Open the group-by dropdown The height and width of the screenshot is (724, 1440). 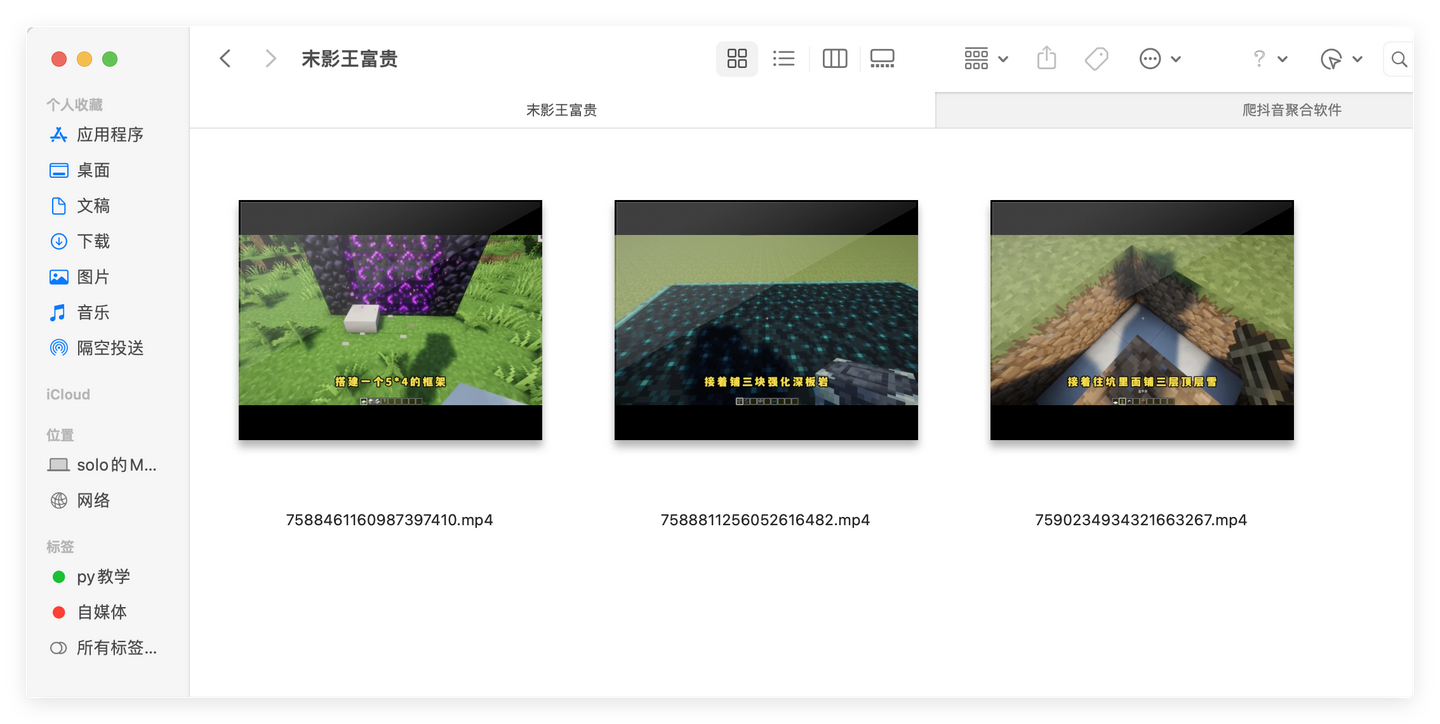tap(986, 59)
